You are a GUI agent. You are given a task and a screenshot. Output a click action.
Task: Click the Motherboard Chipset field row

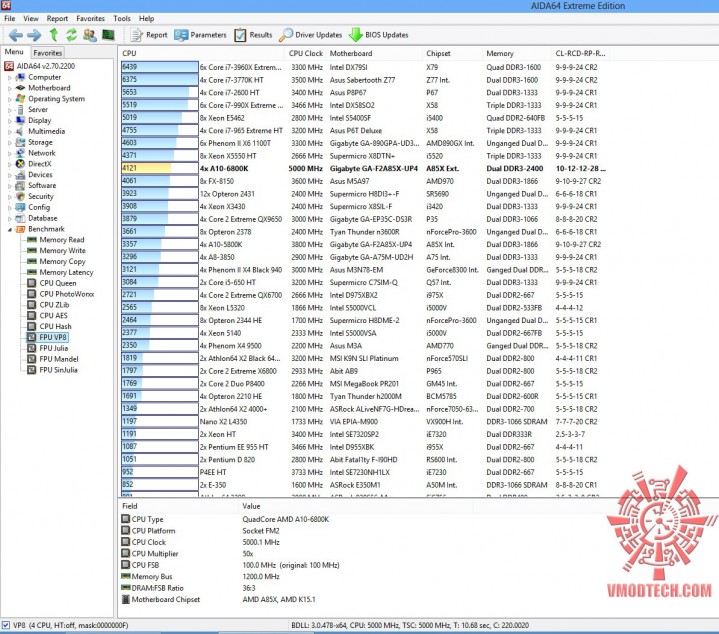click(218, 599)
